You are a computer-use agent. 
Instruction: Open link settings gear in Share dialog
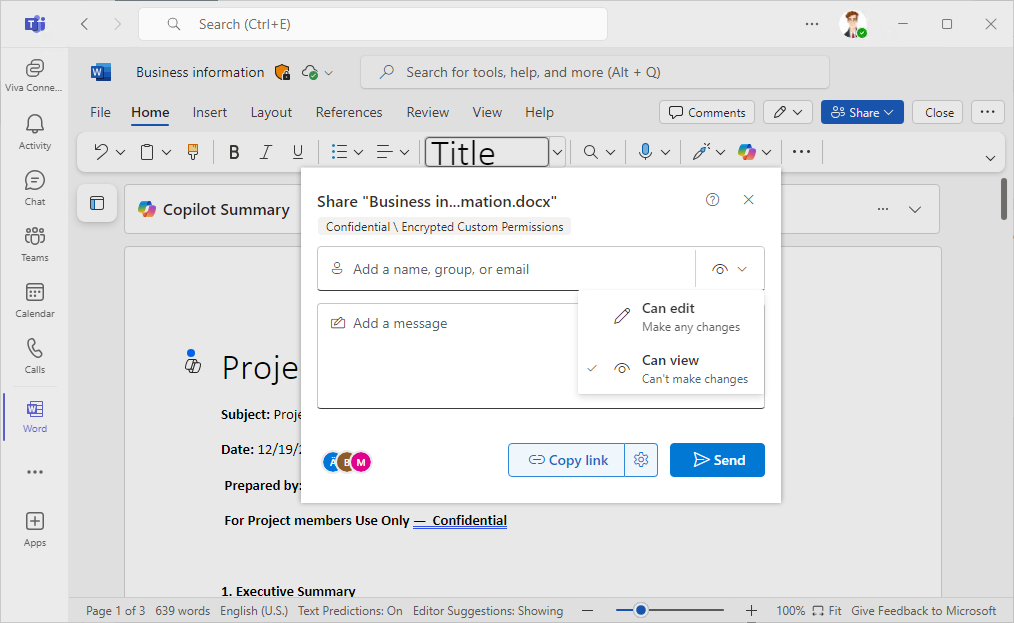[x=642, y=460]
